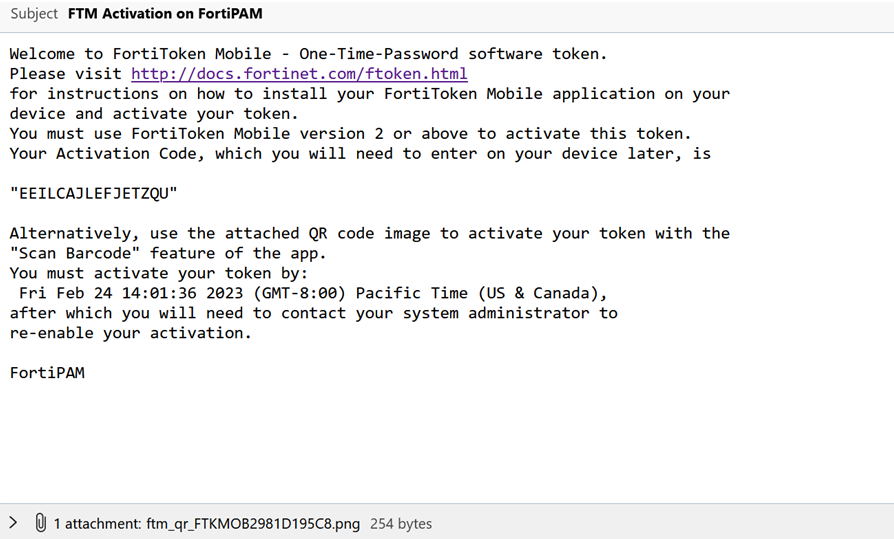This screenshot has width=894, height=539.
Task: Click "You must activate your token by:"
Action: pos(159,273)
